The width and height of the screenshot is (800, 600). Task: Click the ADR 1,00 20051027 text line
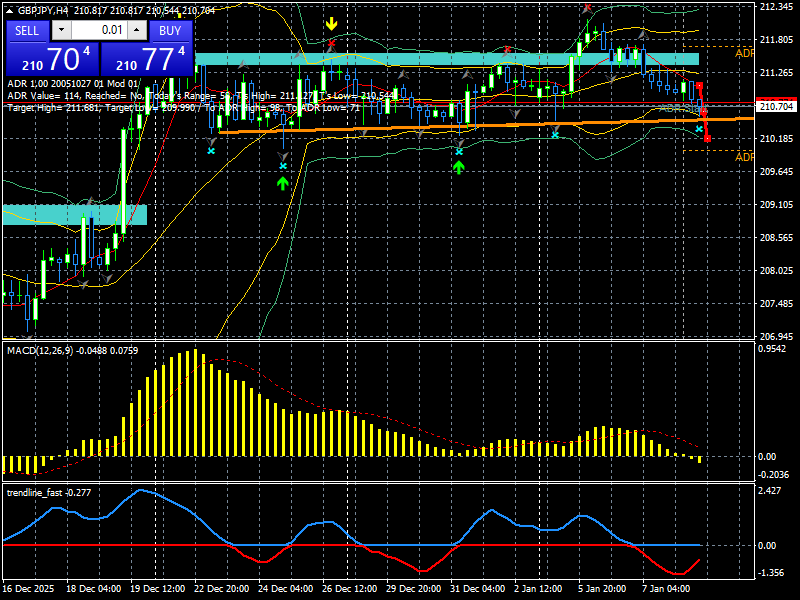pos(72,83)
